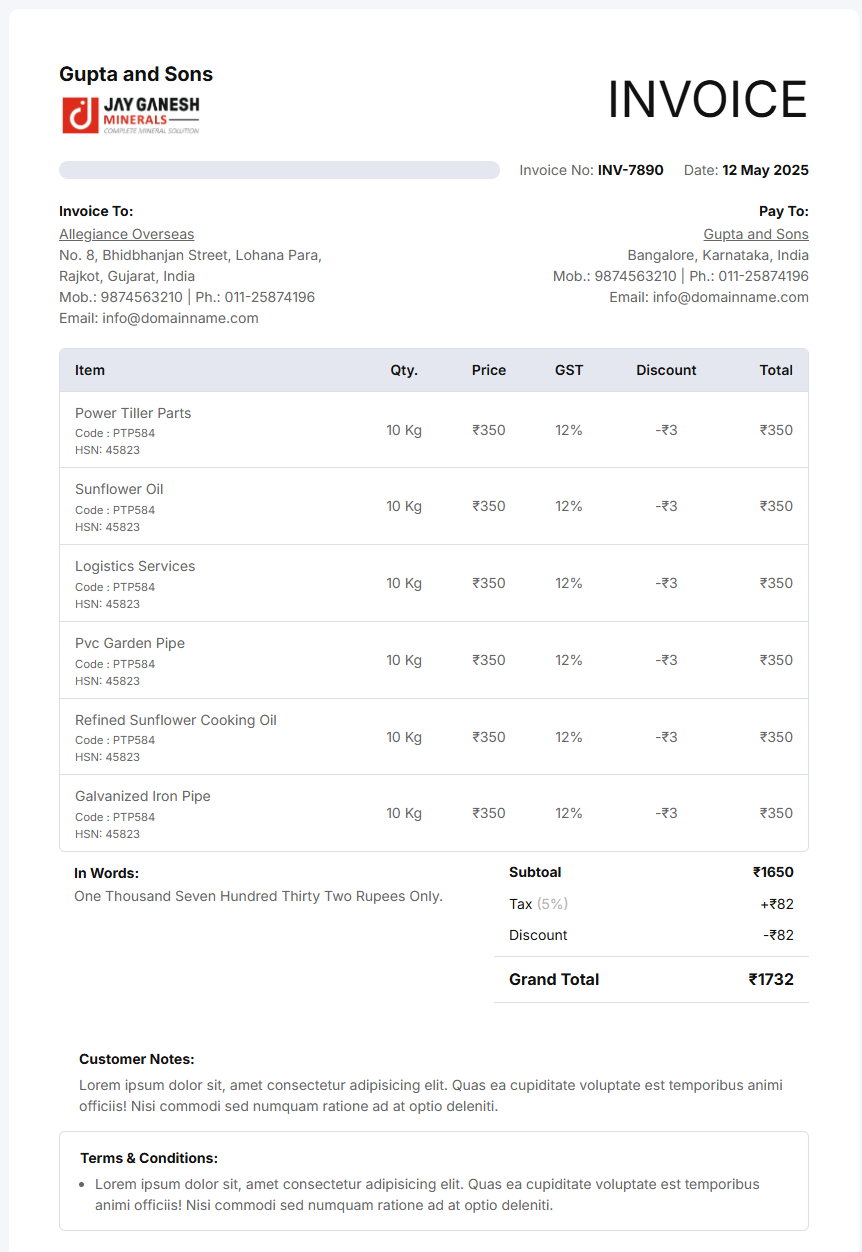Screen dimensions: 862x1252
Task: Click the date 12 May 2025
Action: [x=765, y=170]
